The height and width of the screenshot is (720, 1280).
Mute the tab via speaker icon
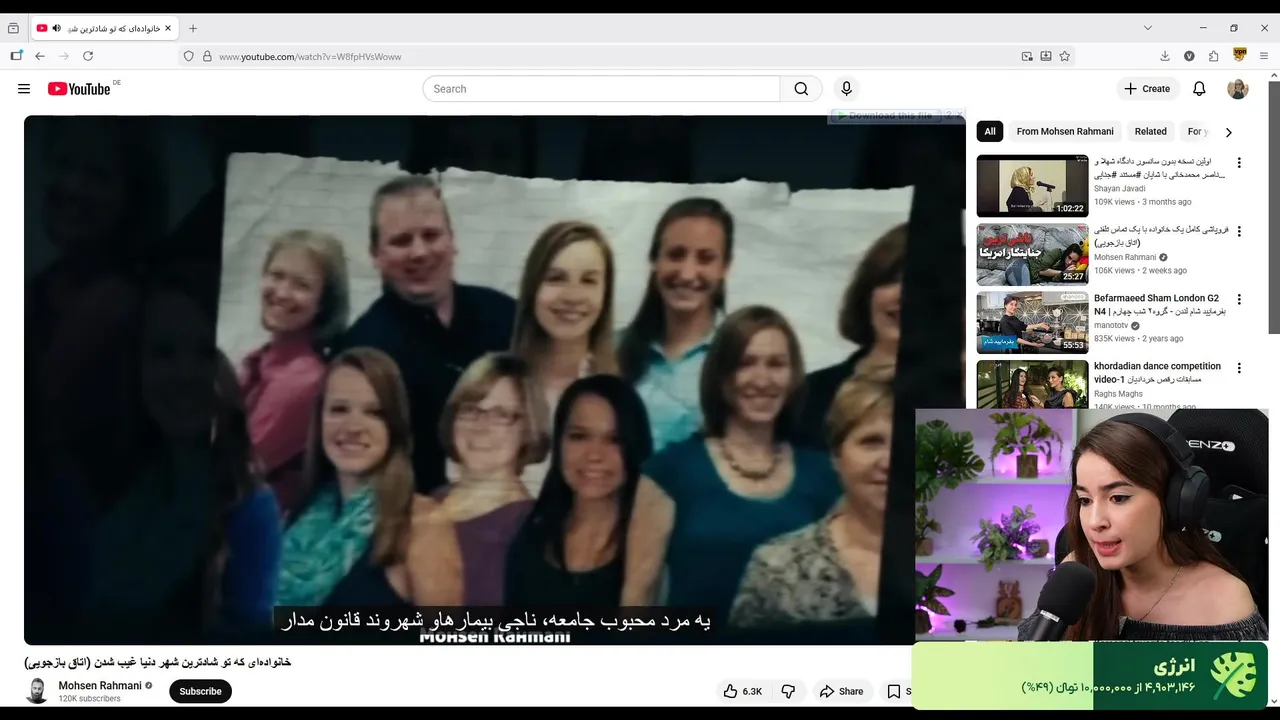56,28
